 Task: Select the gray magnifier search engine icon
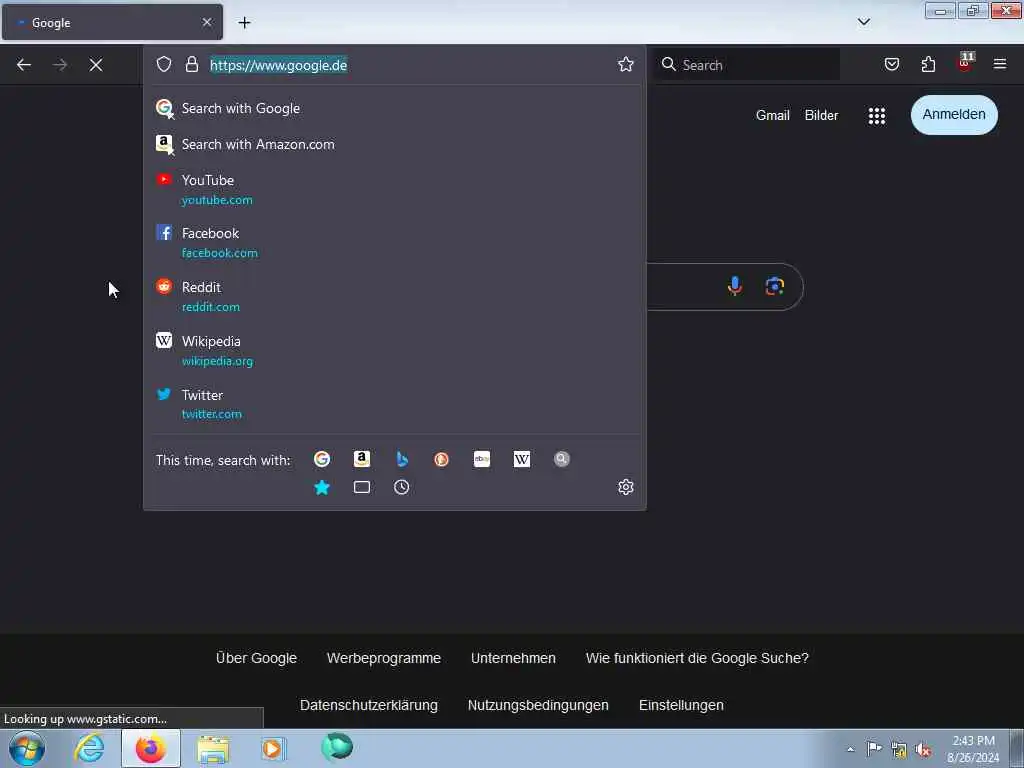562,459
